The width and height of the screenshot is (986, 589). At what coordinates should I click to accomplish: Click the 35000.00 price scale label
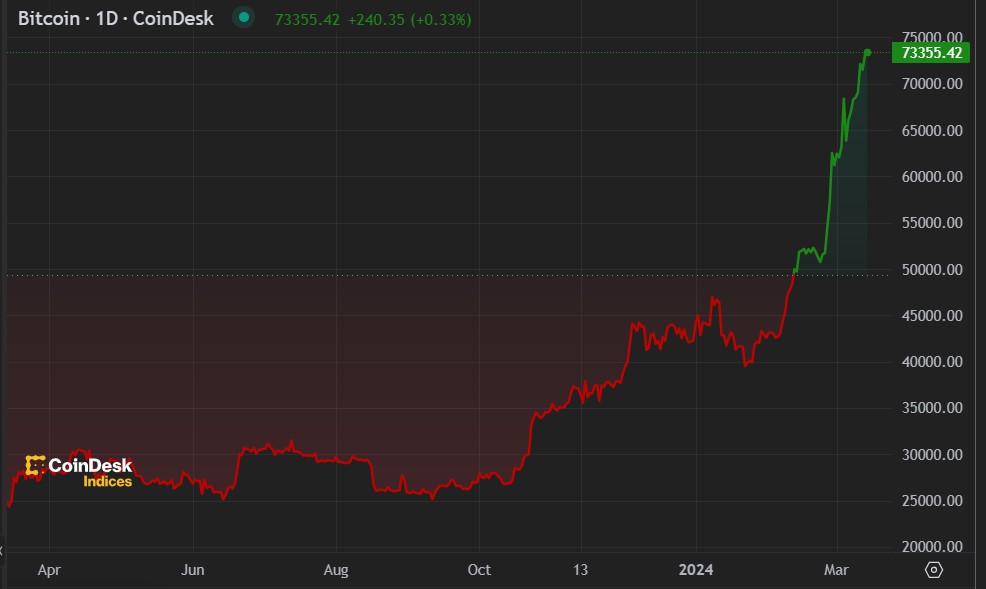[x=932, y=408]
